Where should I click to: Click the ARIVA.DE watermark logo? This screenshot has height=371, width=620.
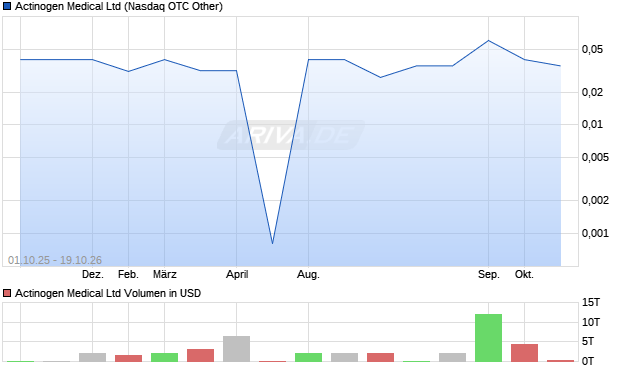291,135
